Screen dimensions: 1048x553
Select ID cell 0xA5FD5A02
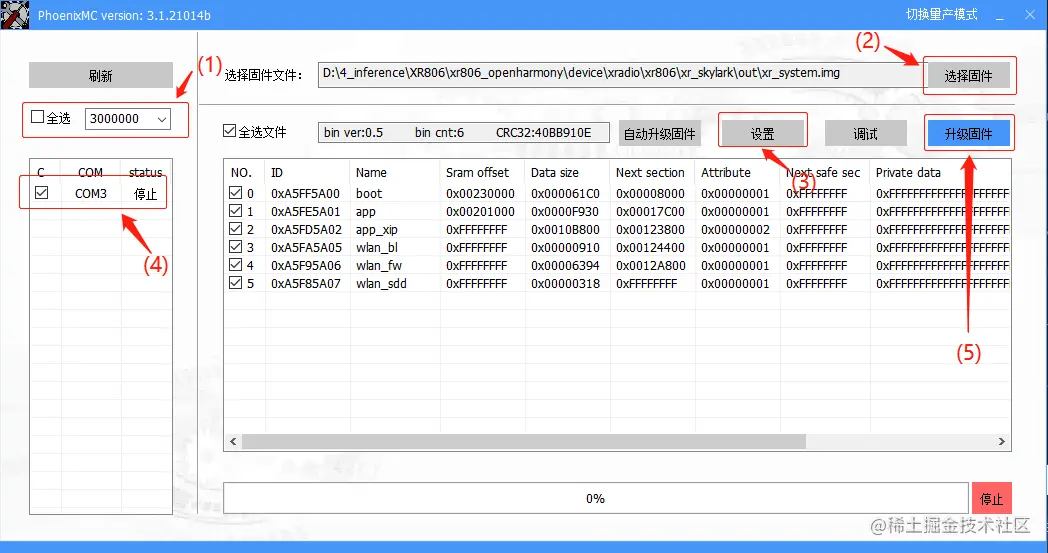pos(306,230)
